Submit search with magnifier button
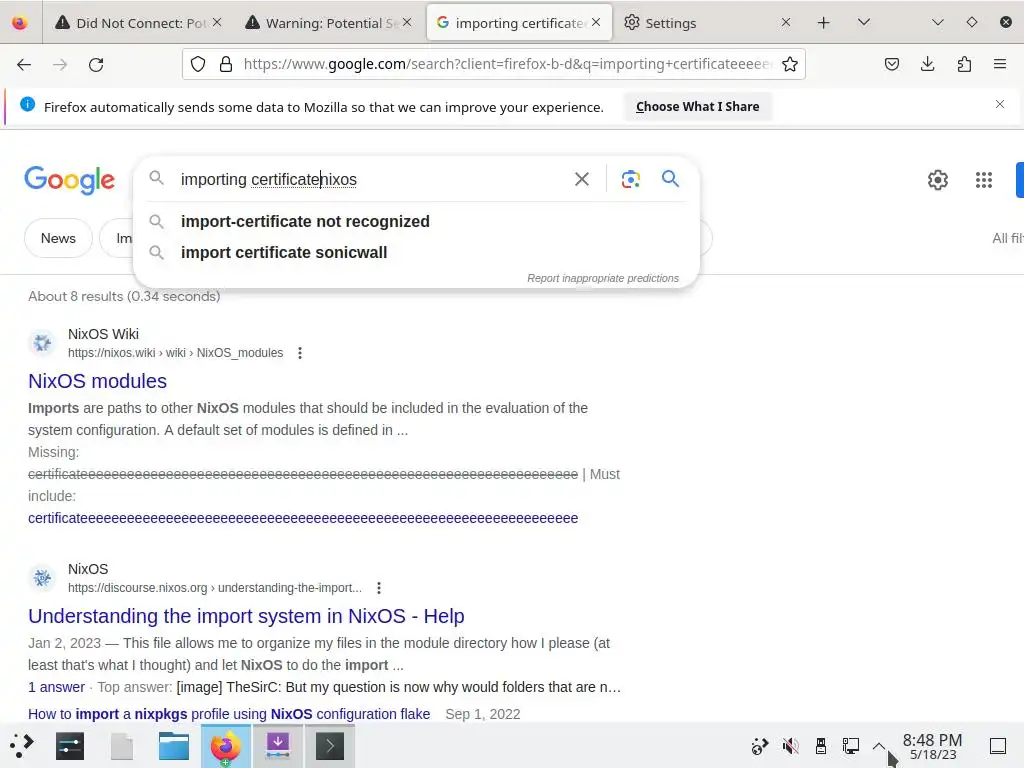1024x768 pixels. [670, 178]
